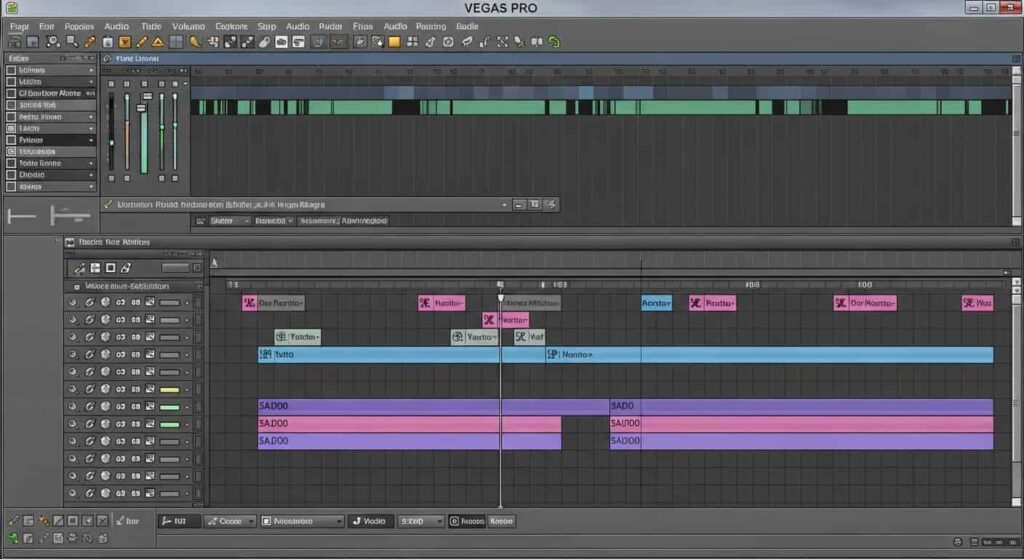Tick the checkbox next to Todre Ronne
The image size is (1024, 559).
(11, 163)
